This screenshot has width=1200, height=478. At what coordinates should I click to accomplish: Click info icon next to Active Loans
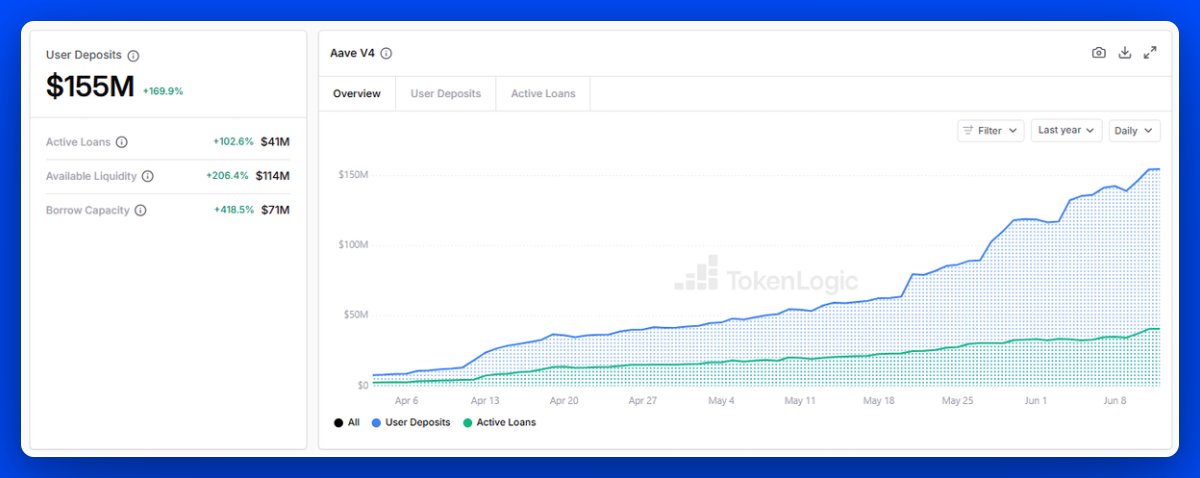pos(121,142)
